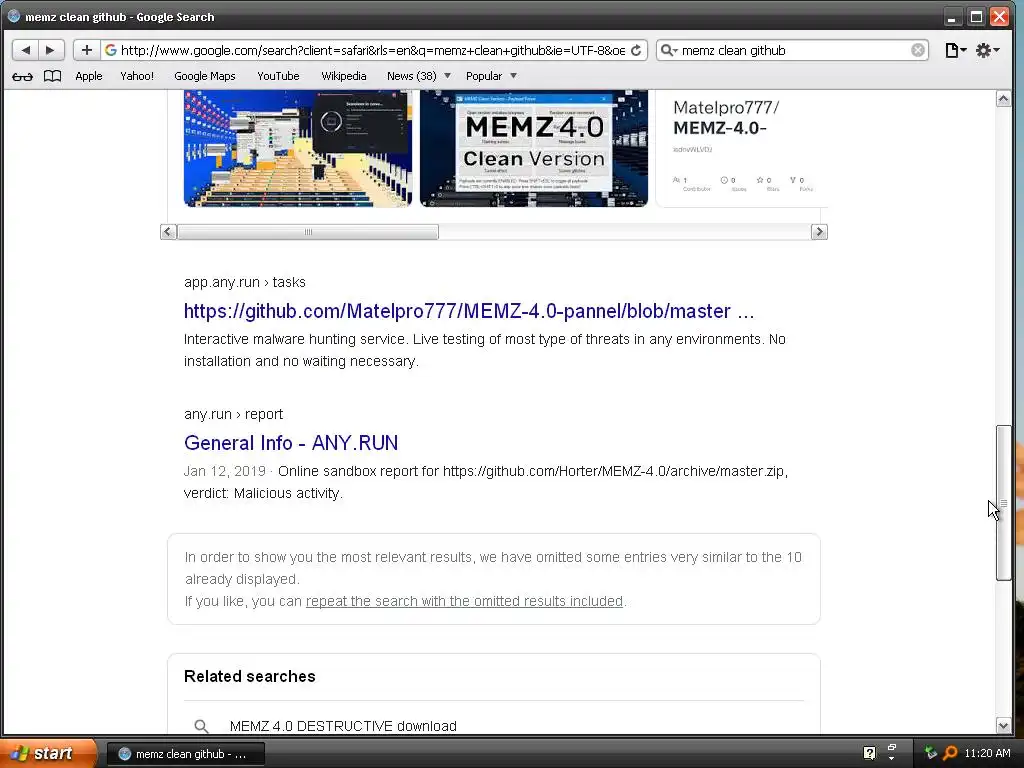This screenshot has height=768, width=1024.
Task: Open the gear settings menu
Action: (x=987, y=50)
